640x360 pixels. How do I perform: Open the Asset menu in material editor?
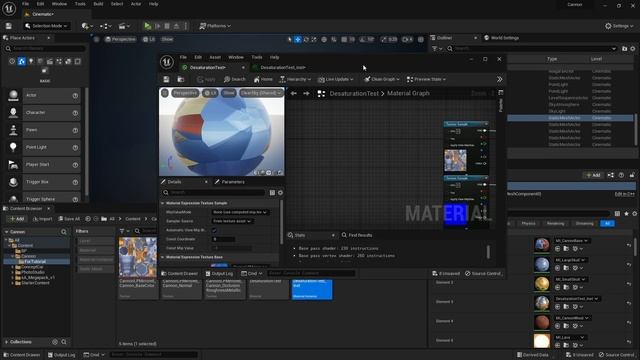click(215, 57)
